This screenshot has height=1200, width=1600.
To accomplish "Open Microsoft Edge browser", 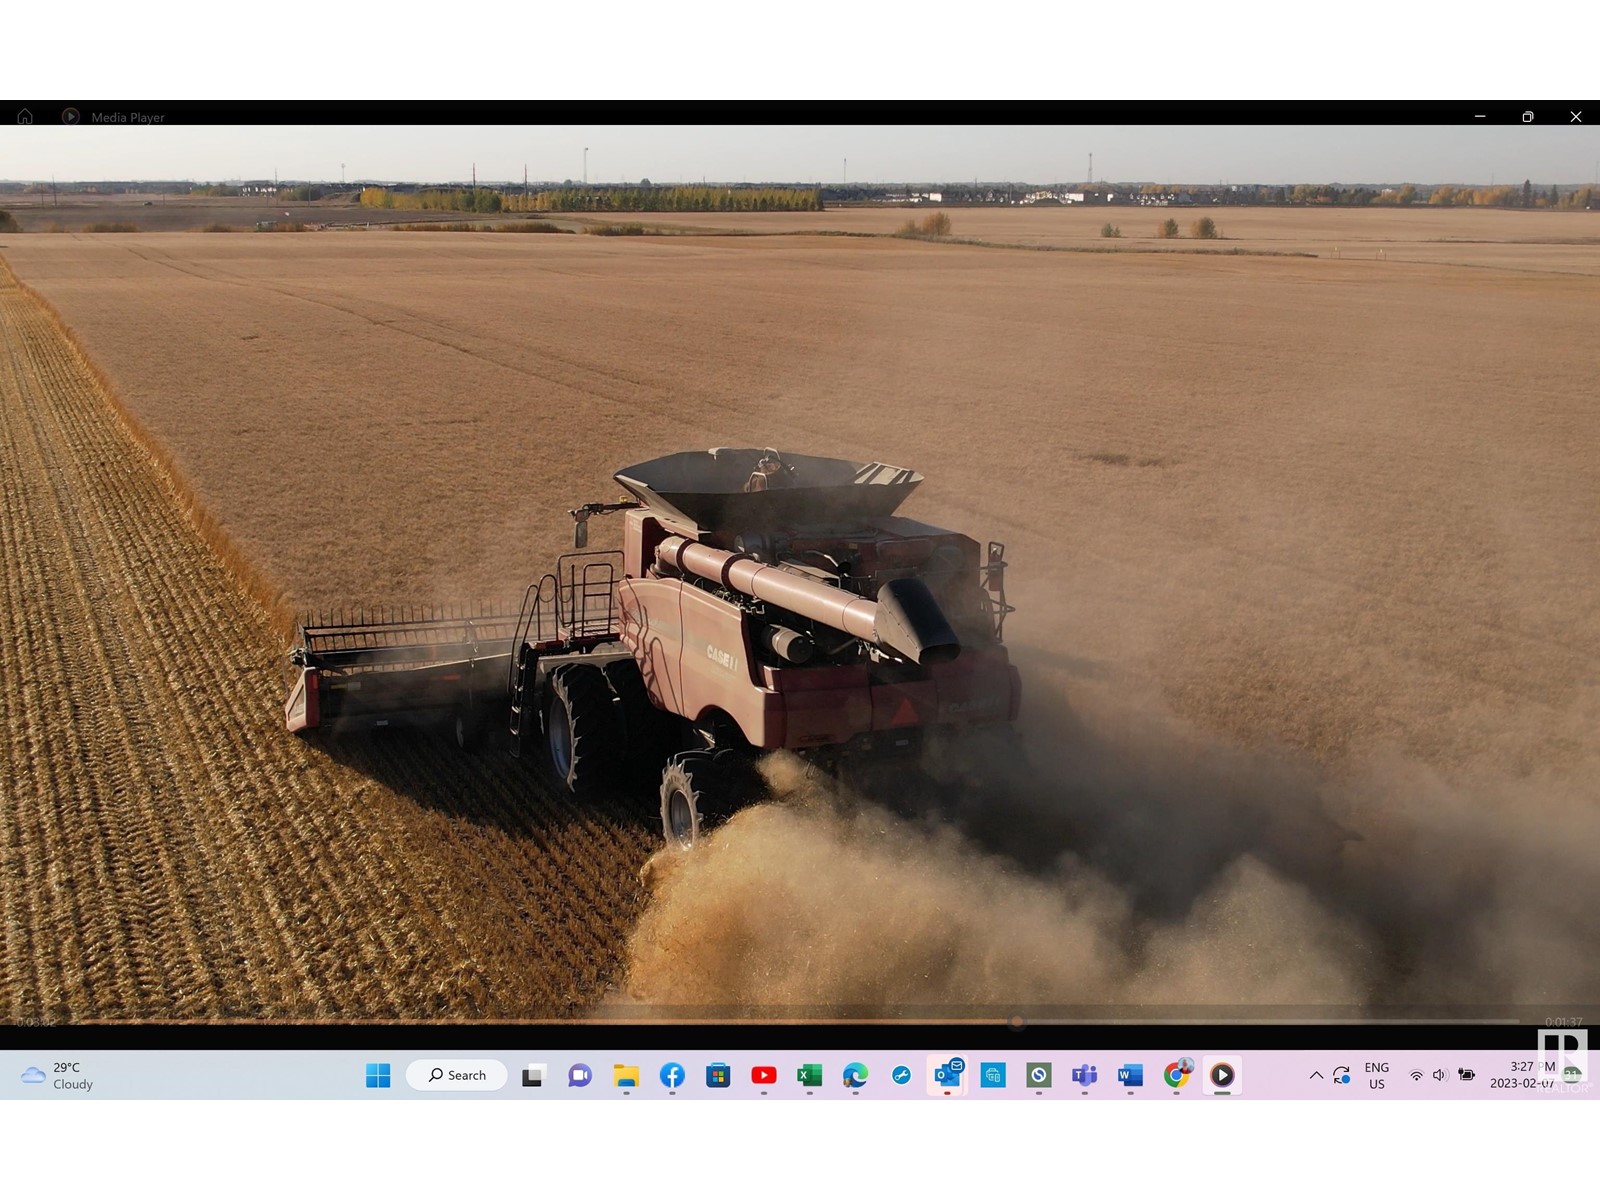I will [x=855, y=1075].
